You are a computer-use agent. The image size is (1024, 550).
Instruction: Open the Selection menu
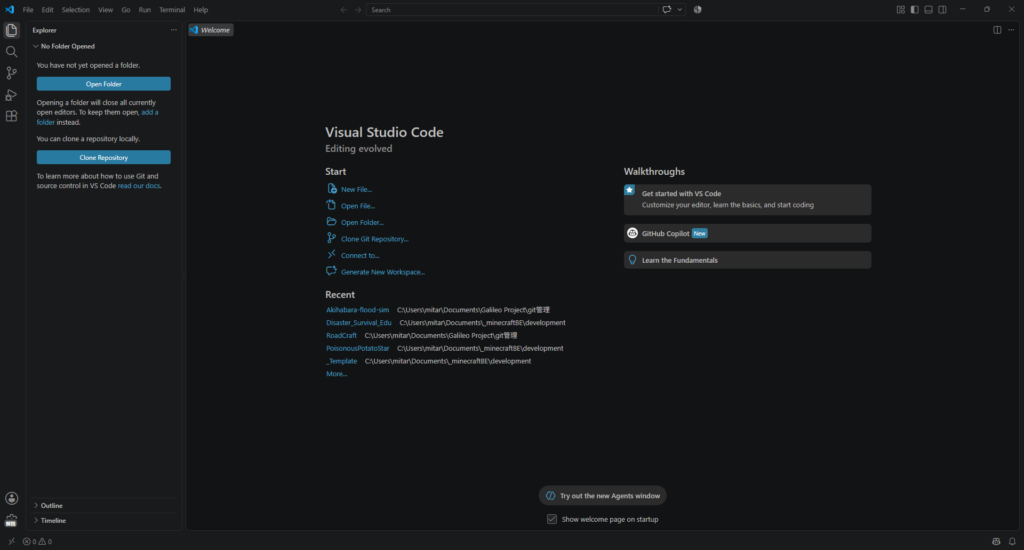tap(76, 10)
